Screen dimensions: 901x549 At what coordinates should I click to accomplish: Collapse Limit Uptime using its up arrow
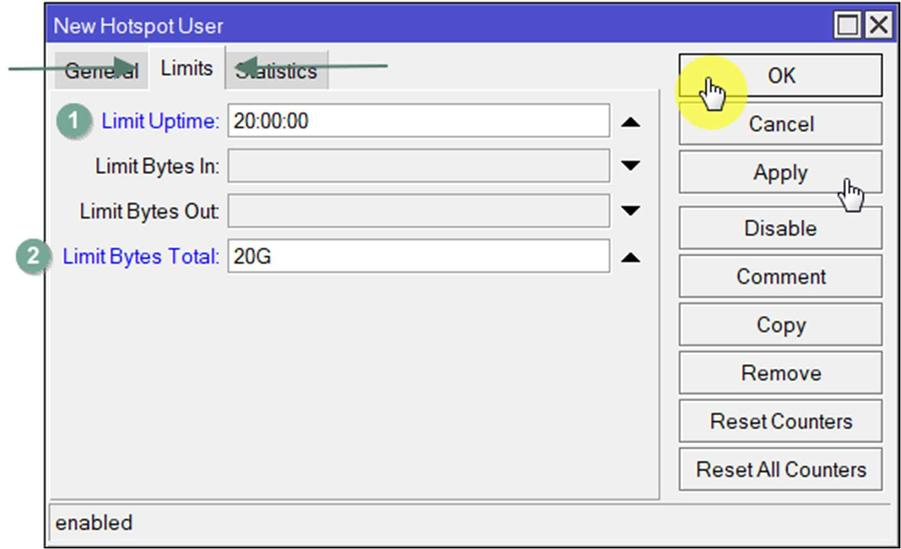coord(630,122)
